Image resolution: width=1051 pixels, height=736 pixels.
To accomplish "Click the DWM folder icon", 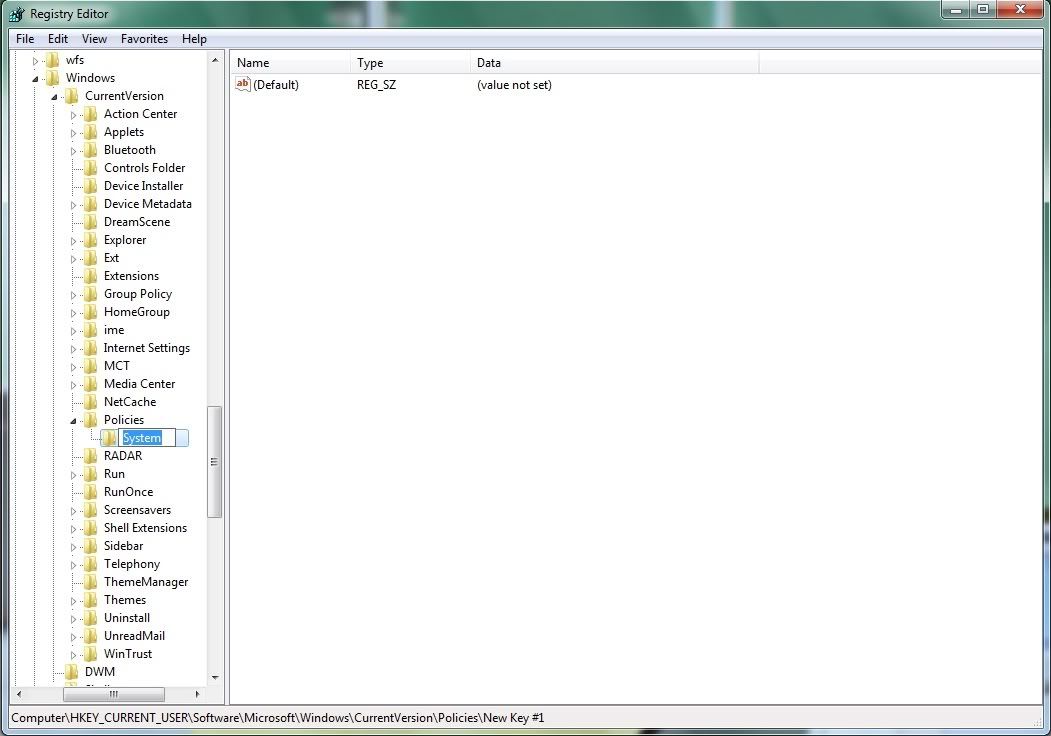I will coord(71,672).
